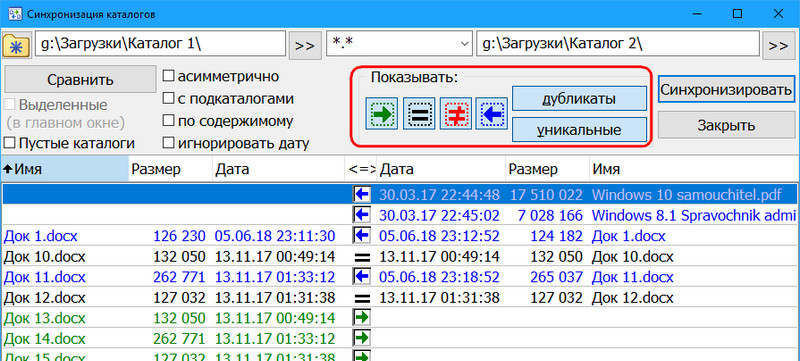Click date 05.06.18 23:11:30
The width and height of the screenshot is (800, 361).
coord(275,236)
